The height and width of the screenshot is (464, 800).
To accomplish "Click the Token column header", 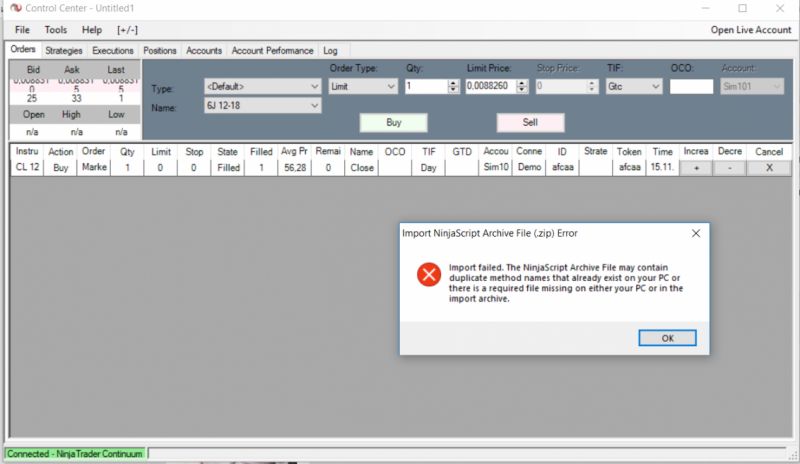I will (x=629, y=152).
